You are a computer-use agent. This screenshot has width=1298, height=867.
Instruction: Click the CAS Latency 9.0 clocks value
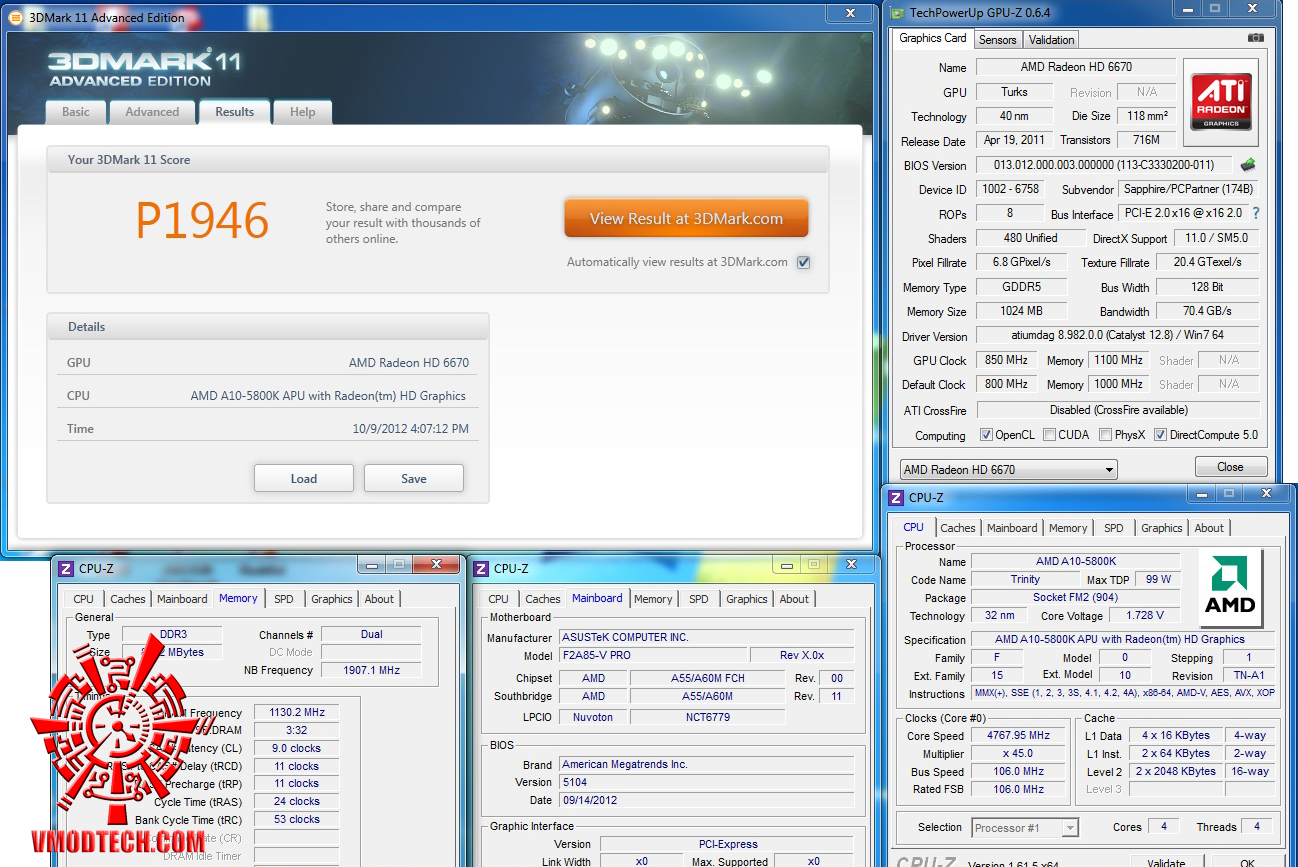tap(297, 748)
